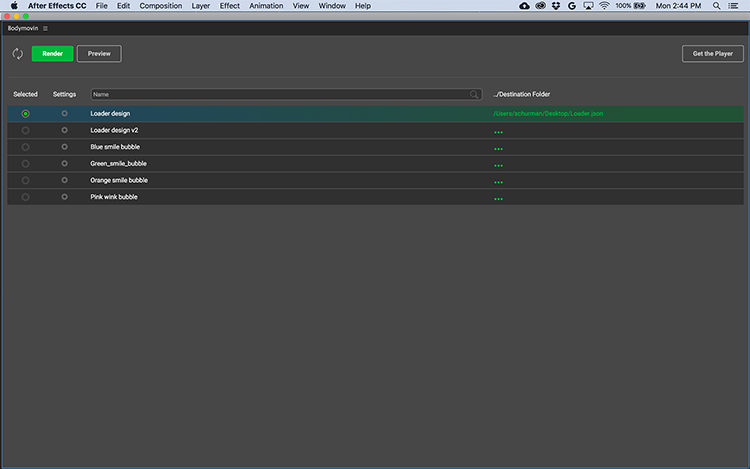Select the Pink wink bubble radio button
The width and height of the screenshot is (750, 469).
(25, 197)
